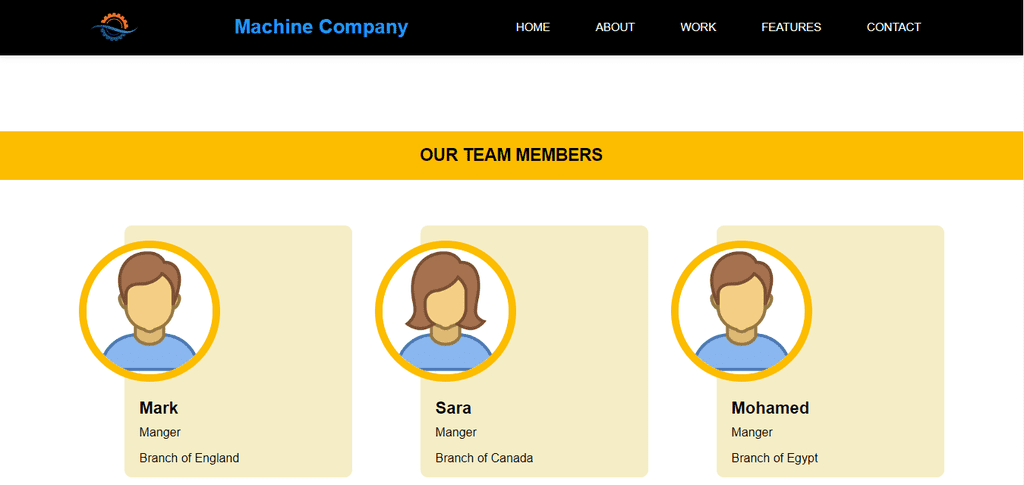Go to the ABOUT page
Viewport: 1024px width, 485px height.
615,27
